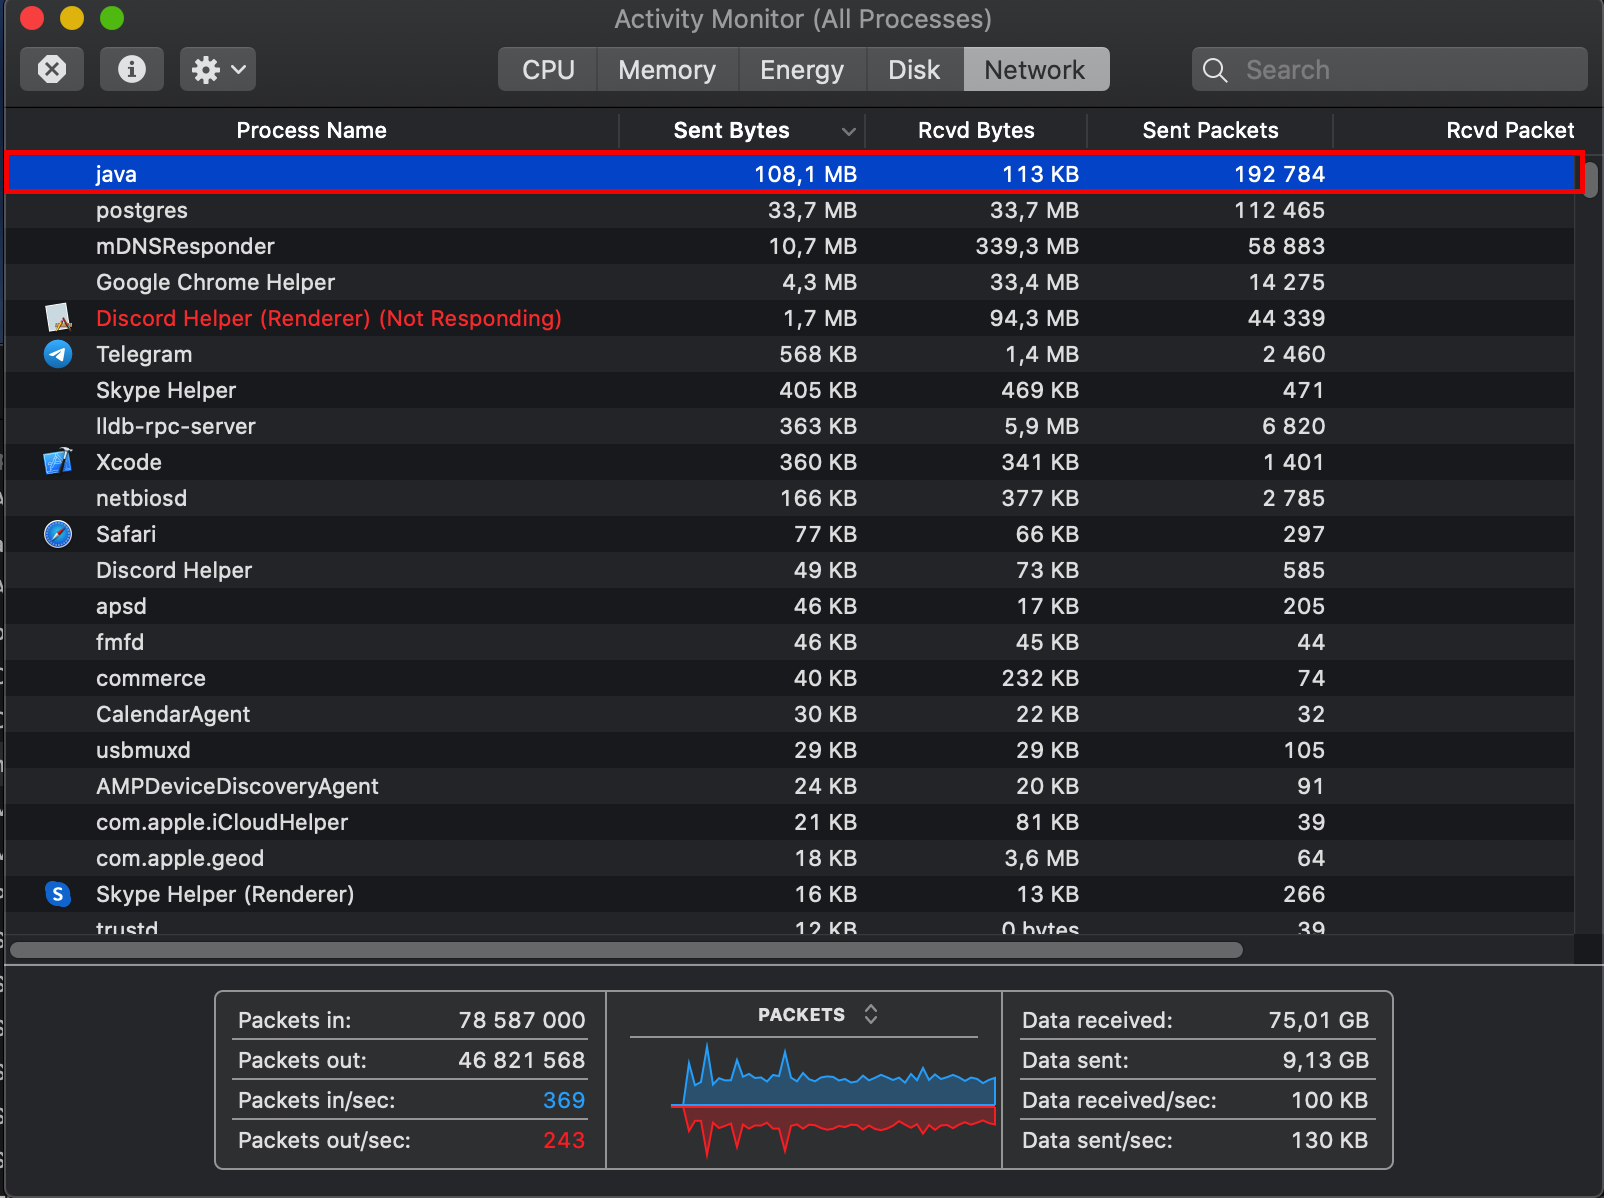Click the postgres 33,7 MB sent bytes cell
This screenshot has width=1604, height=1198.
pos(812,210)
